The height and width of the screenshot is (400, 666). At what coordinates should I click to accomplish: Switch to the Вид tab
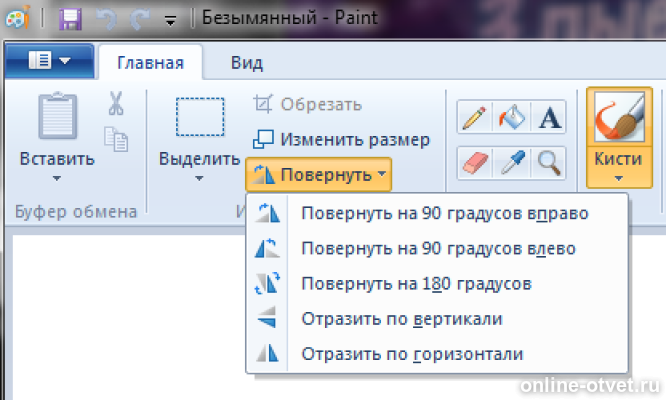(247, 63)
